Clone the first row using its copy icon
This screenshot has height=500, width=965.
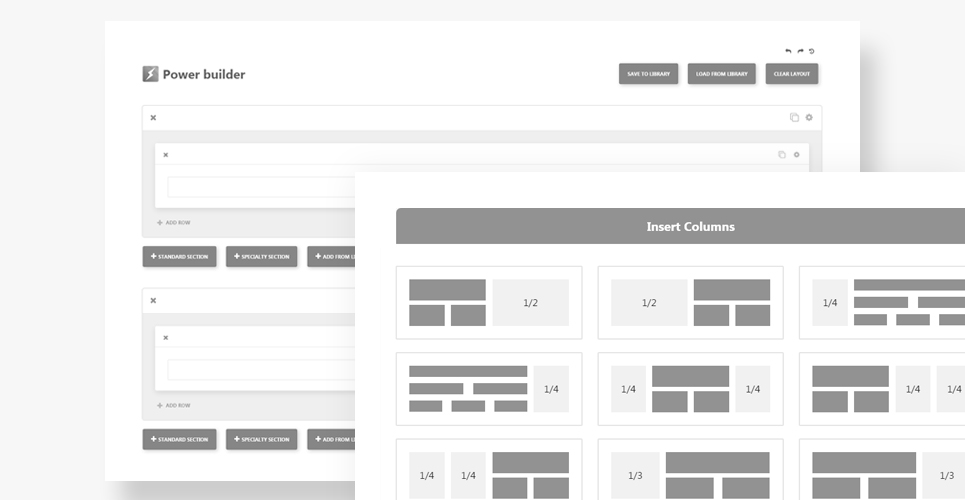pyautogui.click(x=782, y=155)
